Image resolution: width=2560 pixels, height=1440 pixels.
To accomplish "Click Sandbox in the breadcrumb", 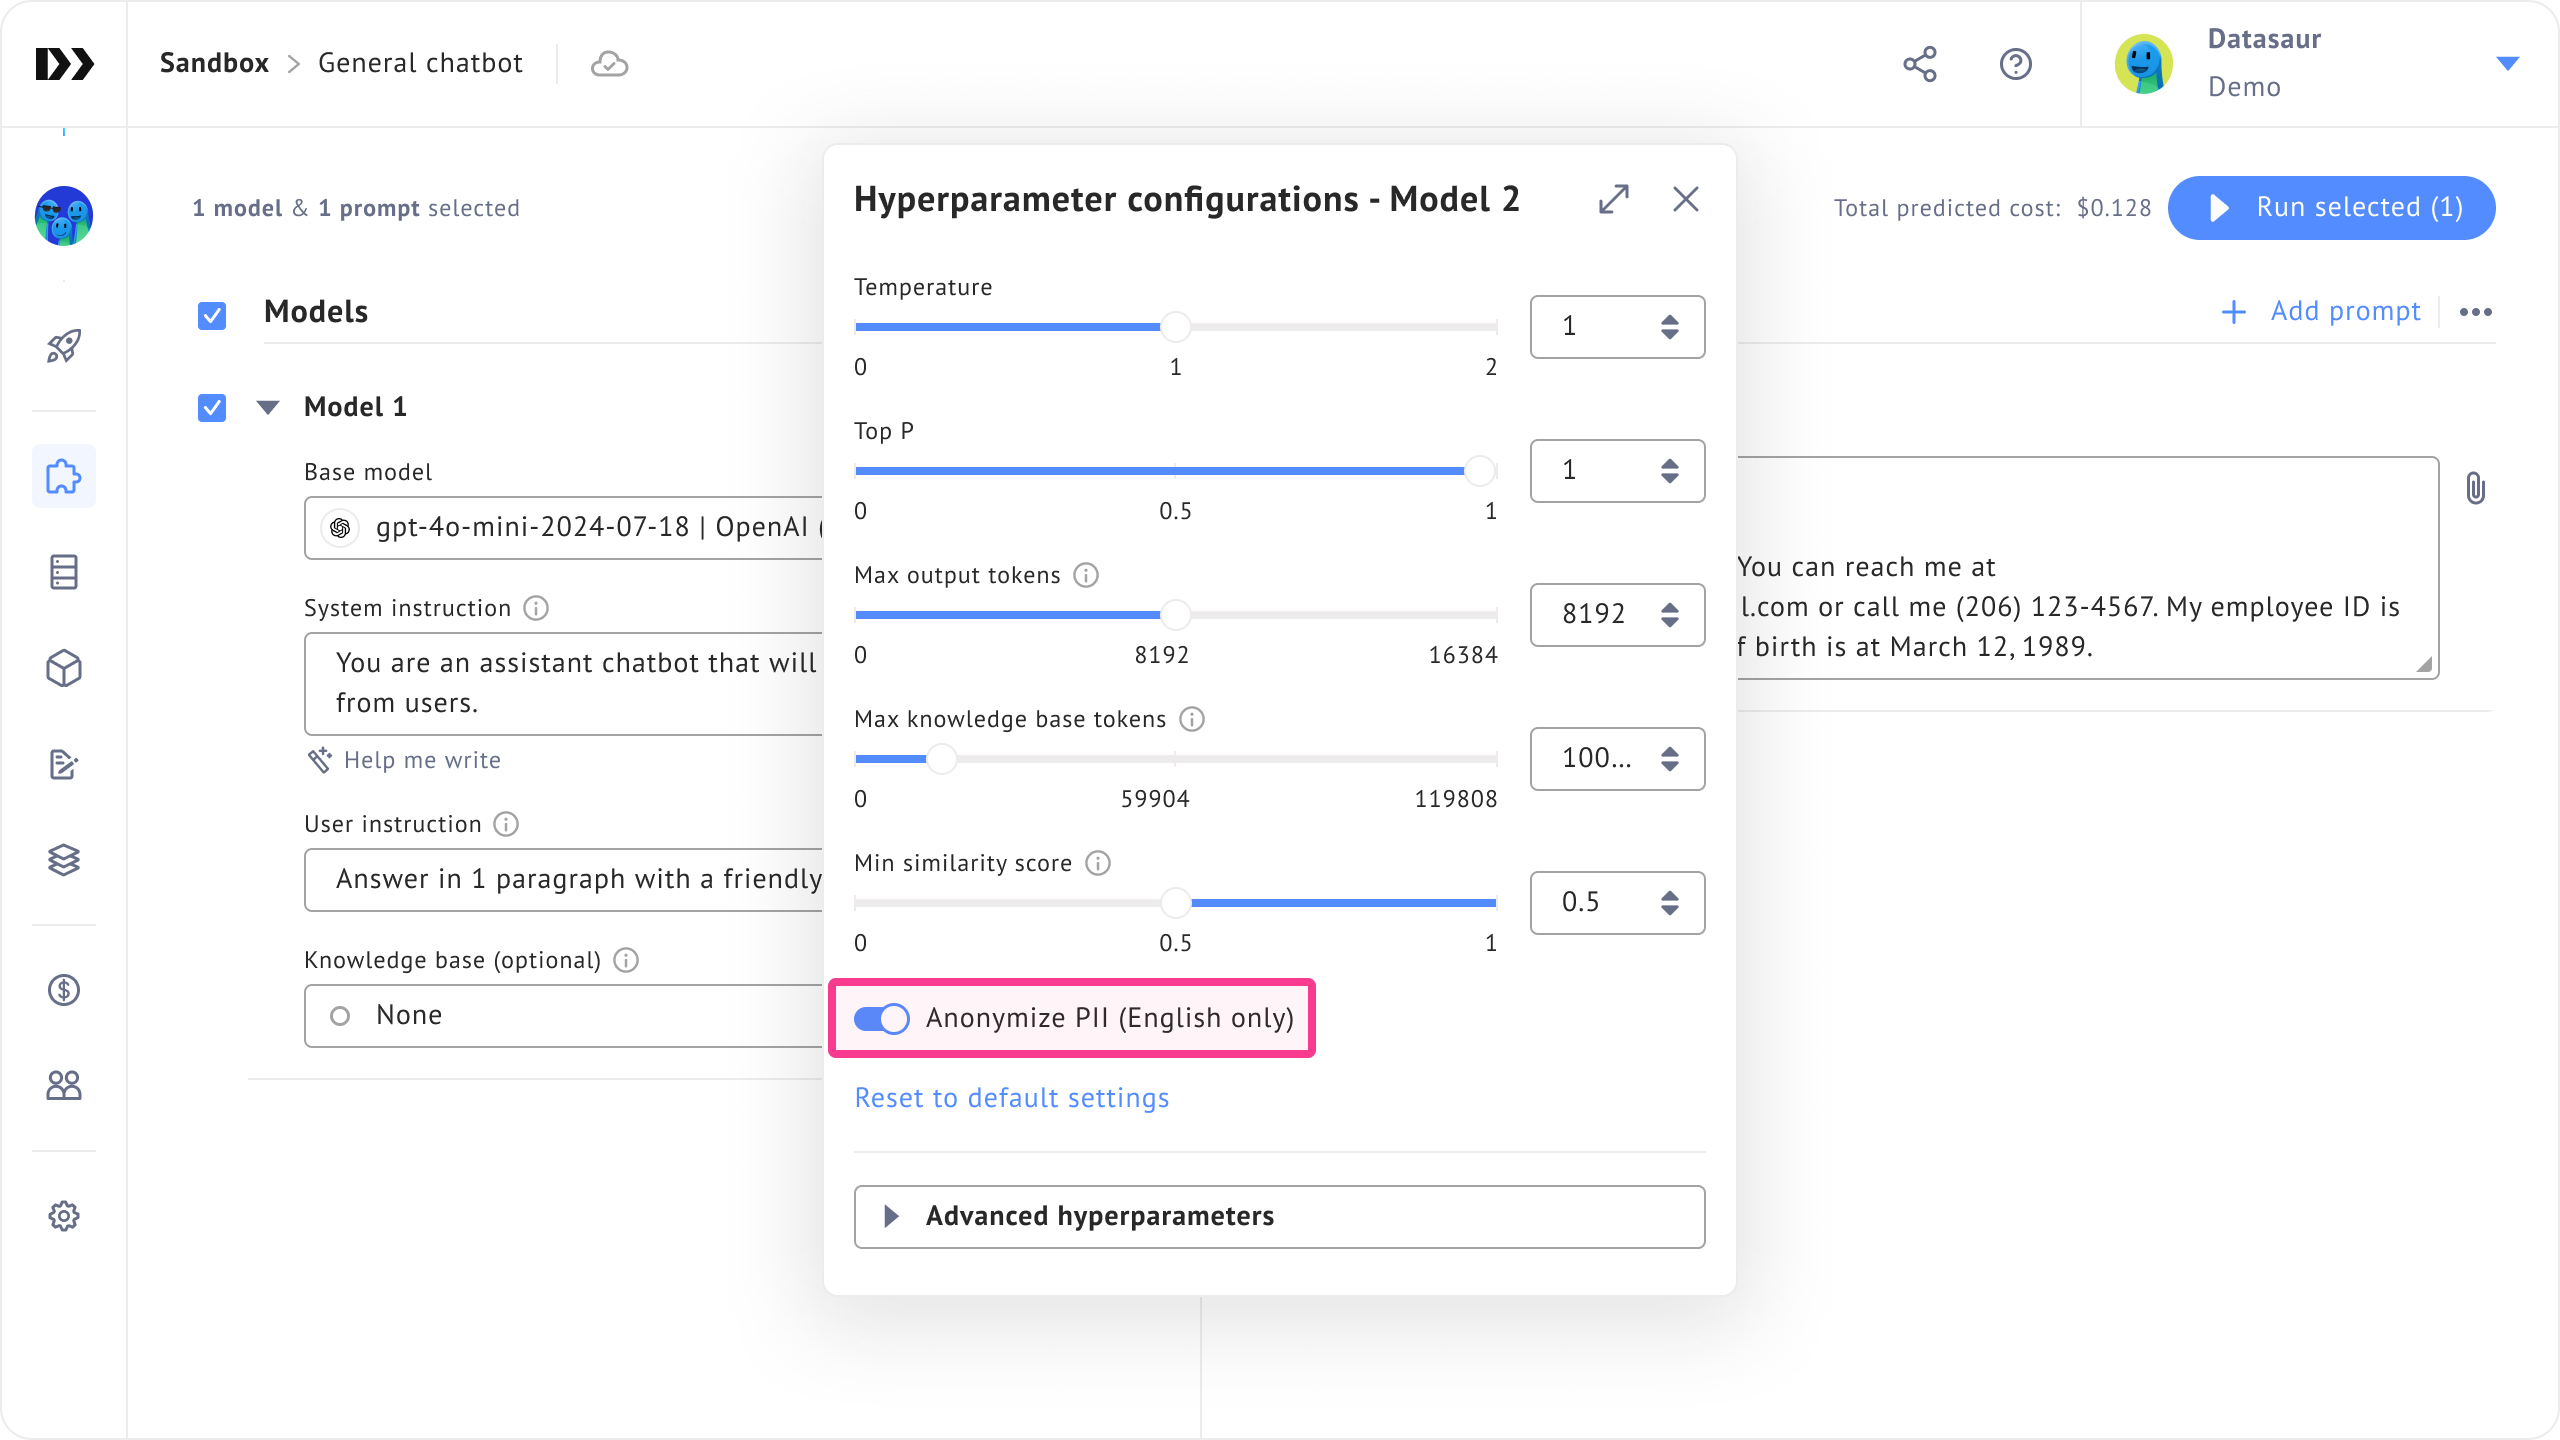I will (x=214, y=63).
